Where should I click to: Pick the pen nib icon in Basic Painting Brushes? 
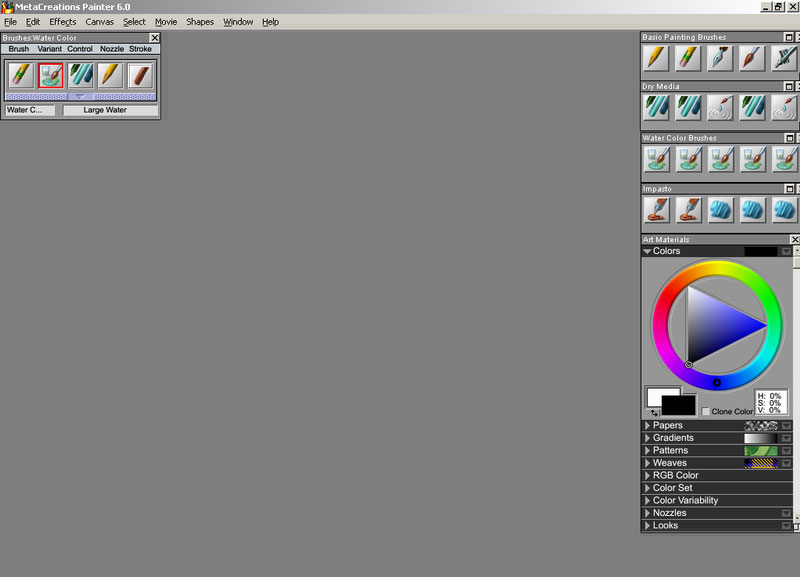(x=720, y=58)
